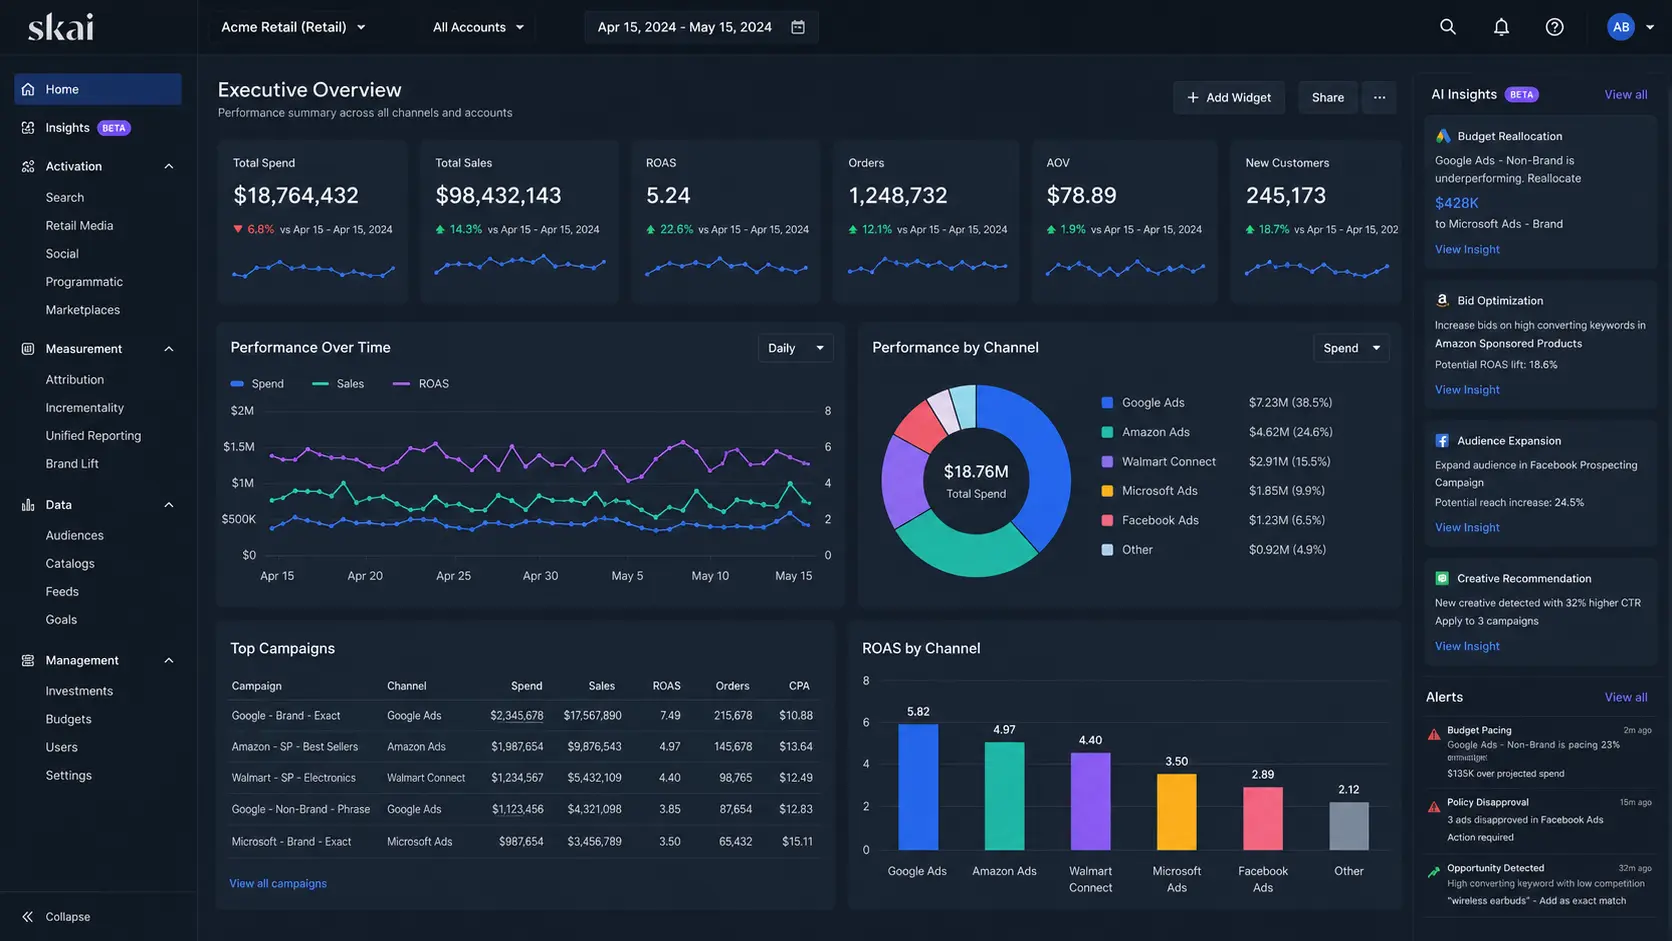1672x941 pixels.
Task: Collapse the Management section chevron
Action: coord(169,661)
